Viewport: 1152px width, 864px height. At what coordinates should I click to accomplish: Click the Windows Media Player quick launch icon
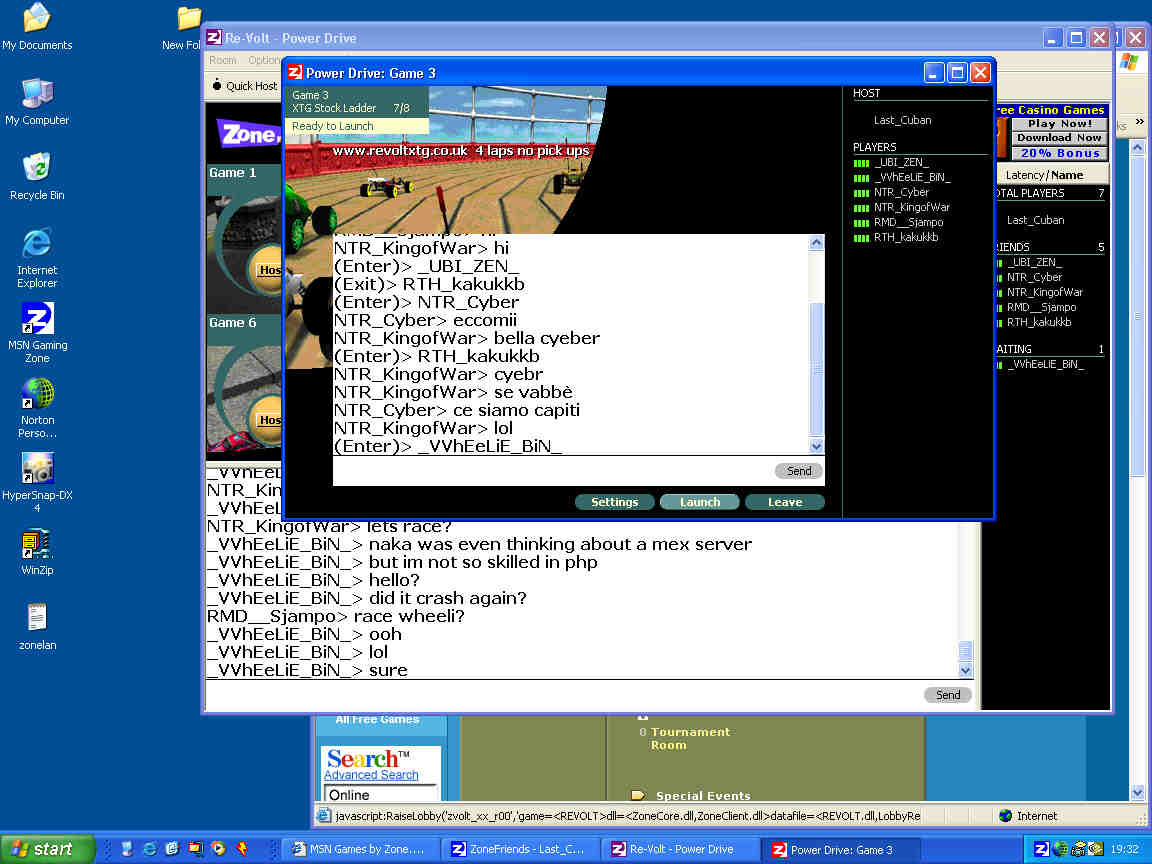point(217,849)
